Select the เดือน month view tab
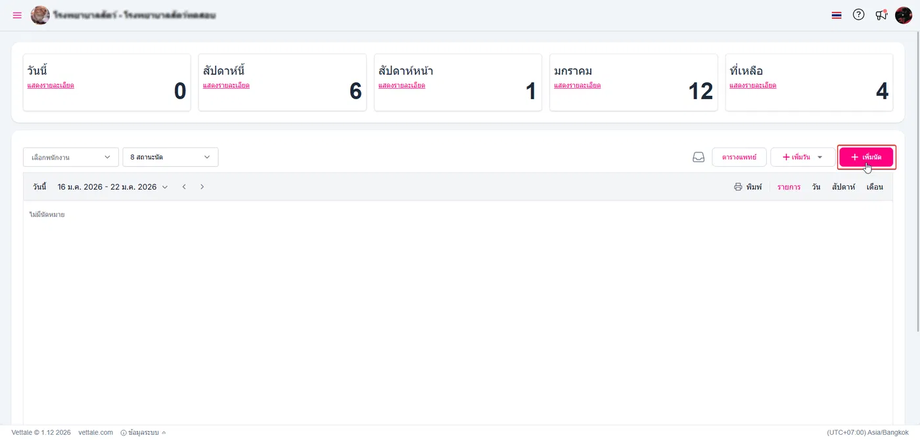The height and width of the screenshot is (440, 920). tap(874, 187)
